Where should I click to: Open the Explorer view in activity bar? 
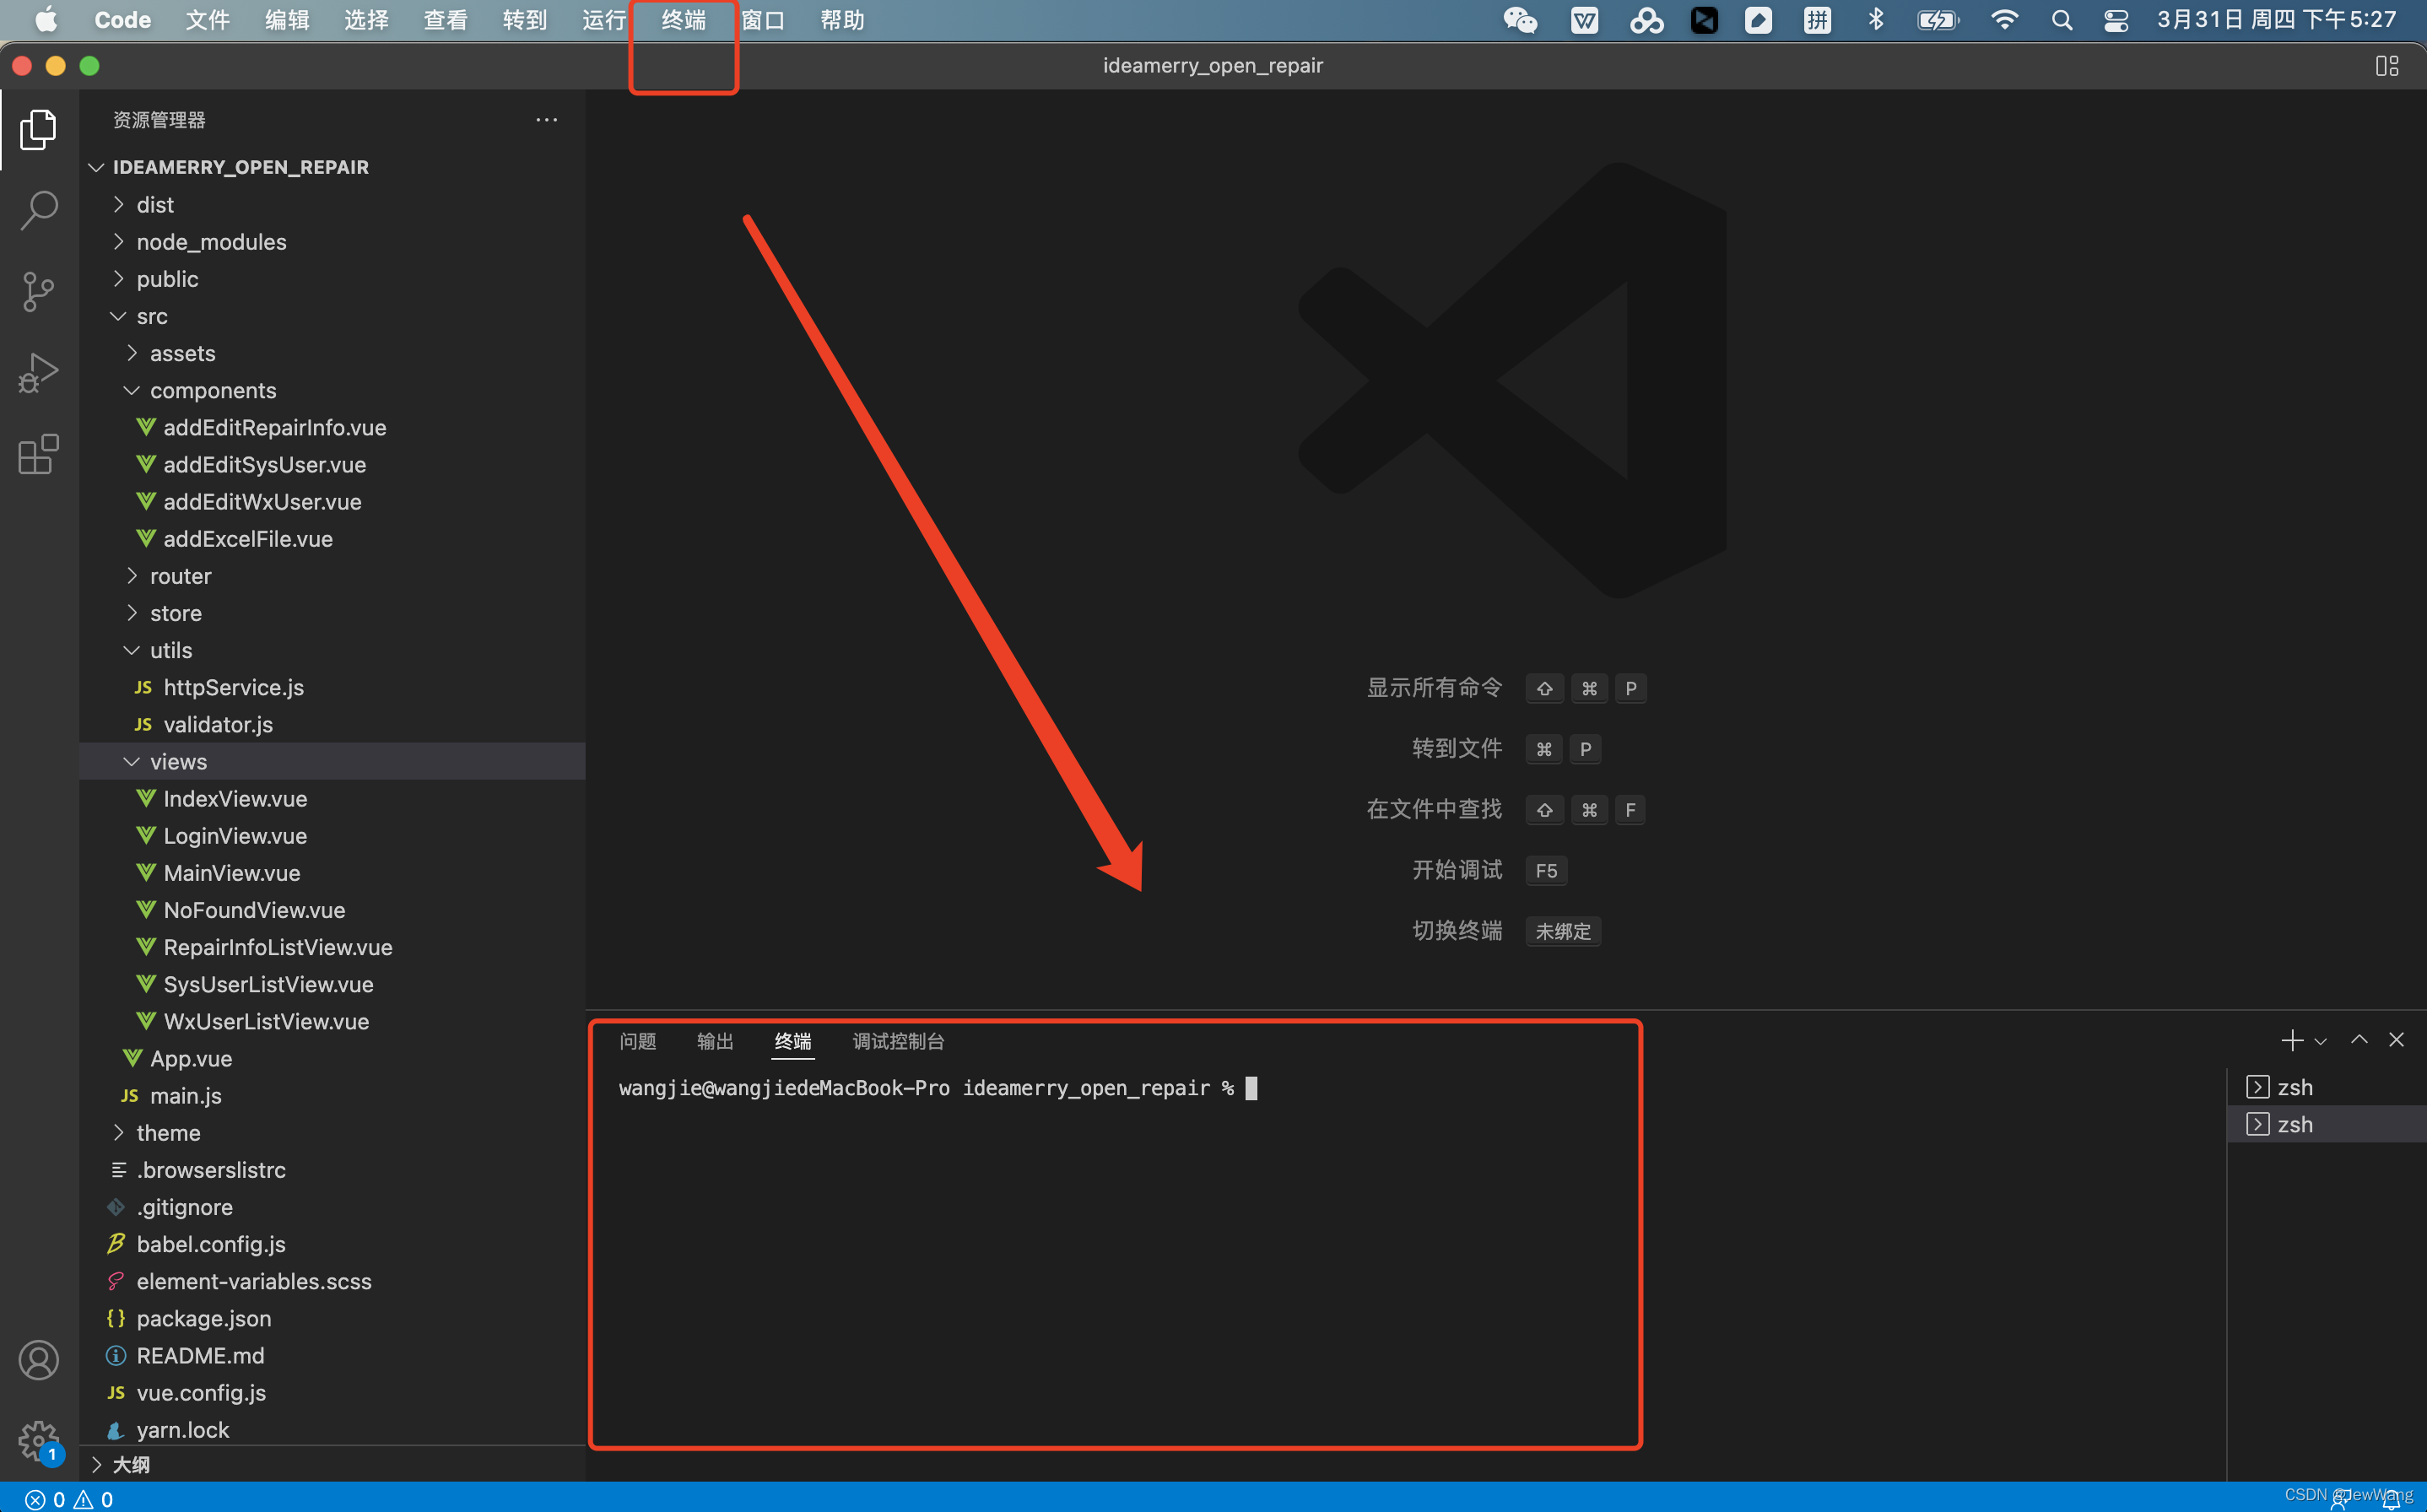(x=38, y=130)
